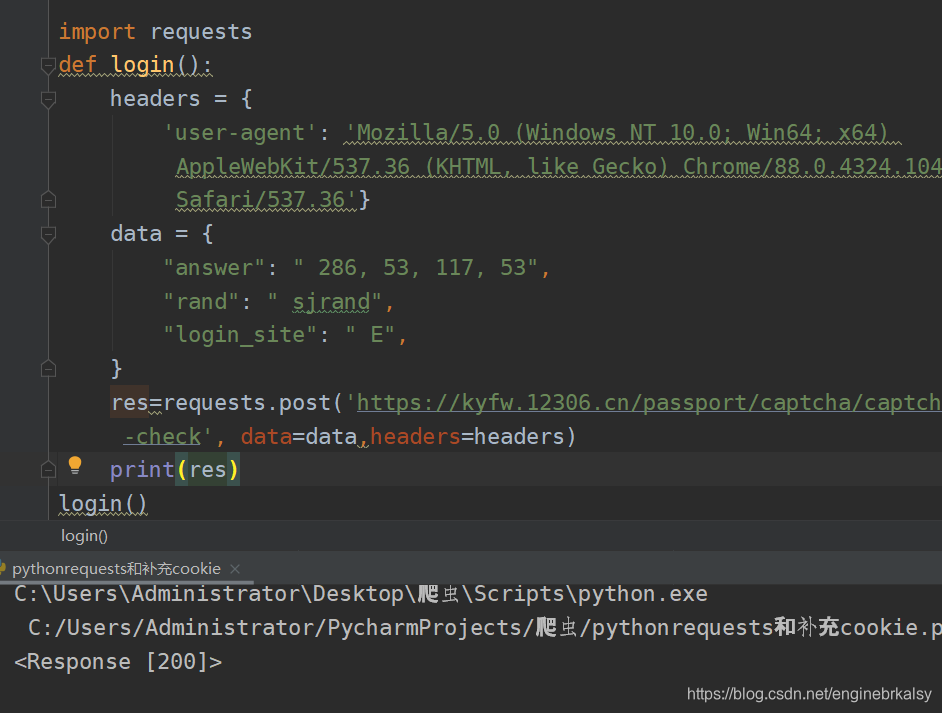This screenshot has width=942, height=713.
Task: Click the " E" string value
Action: pos(370,335)
